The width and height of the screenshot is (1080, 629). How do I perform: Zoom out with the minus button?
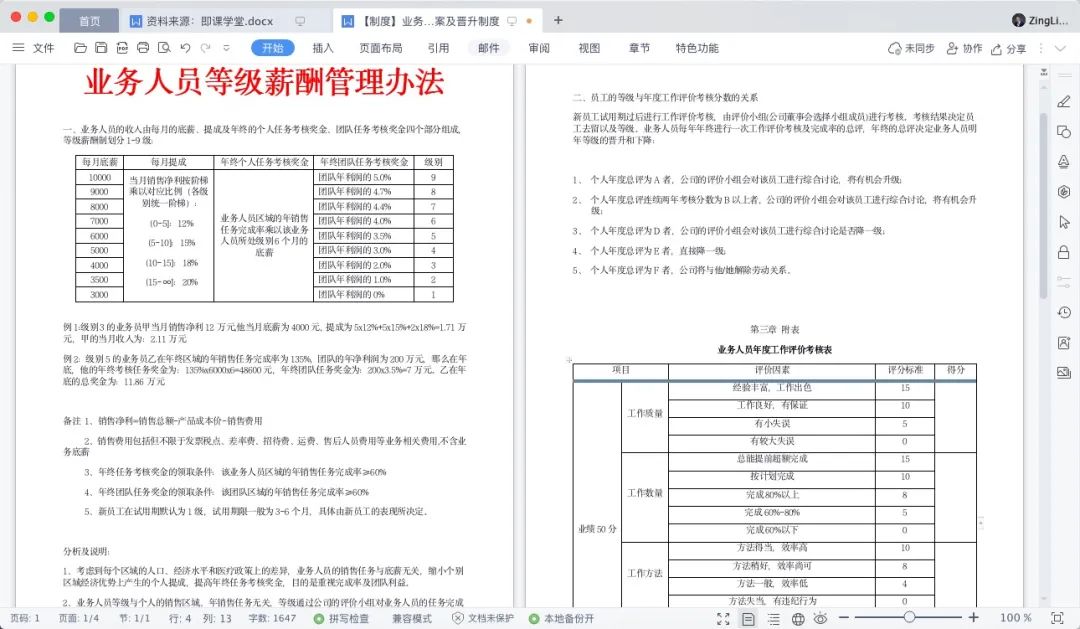pyautogui.click(x=844, y=617)
